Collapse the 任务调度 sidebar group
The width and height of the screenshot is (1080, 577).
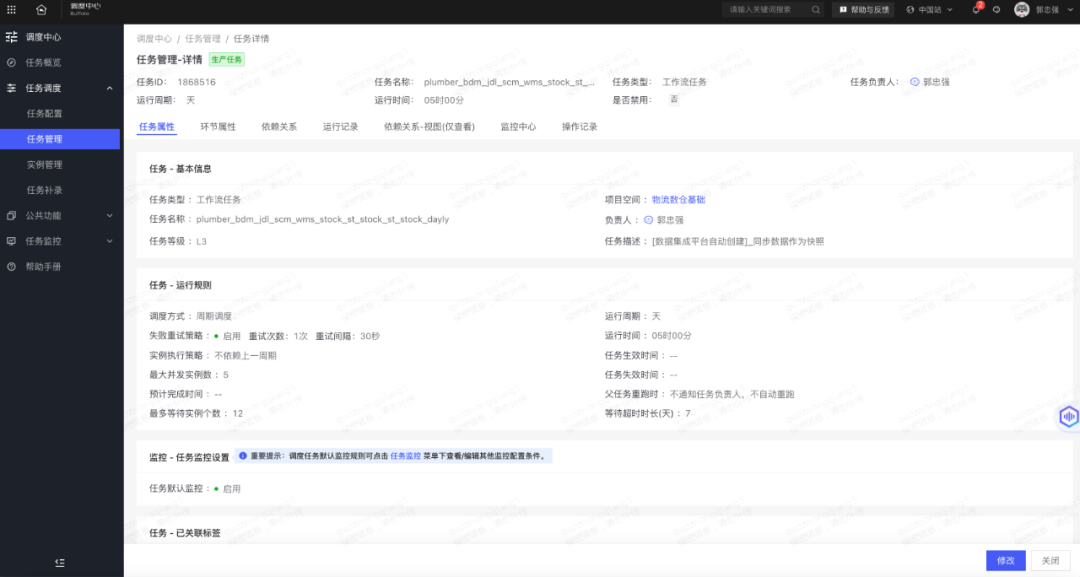click(x=110, y=88)
